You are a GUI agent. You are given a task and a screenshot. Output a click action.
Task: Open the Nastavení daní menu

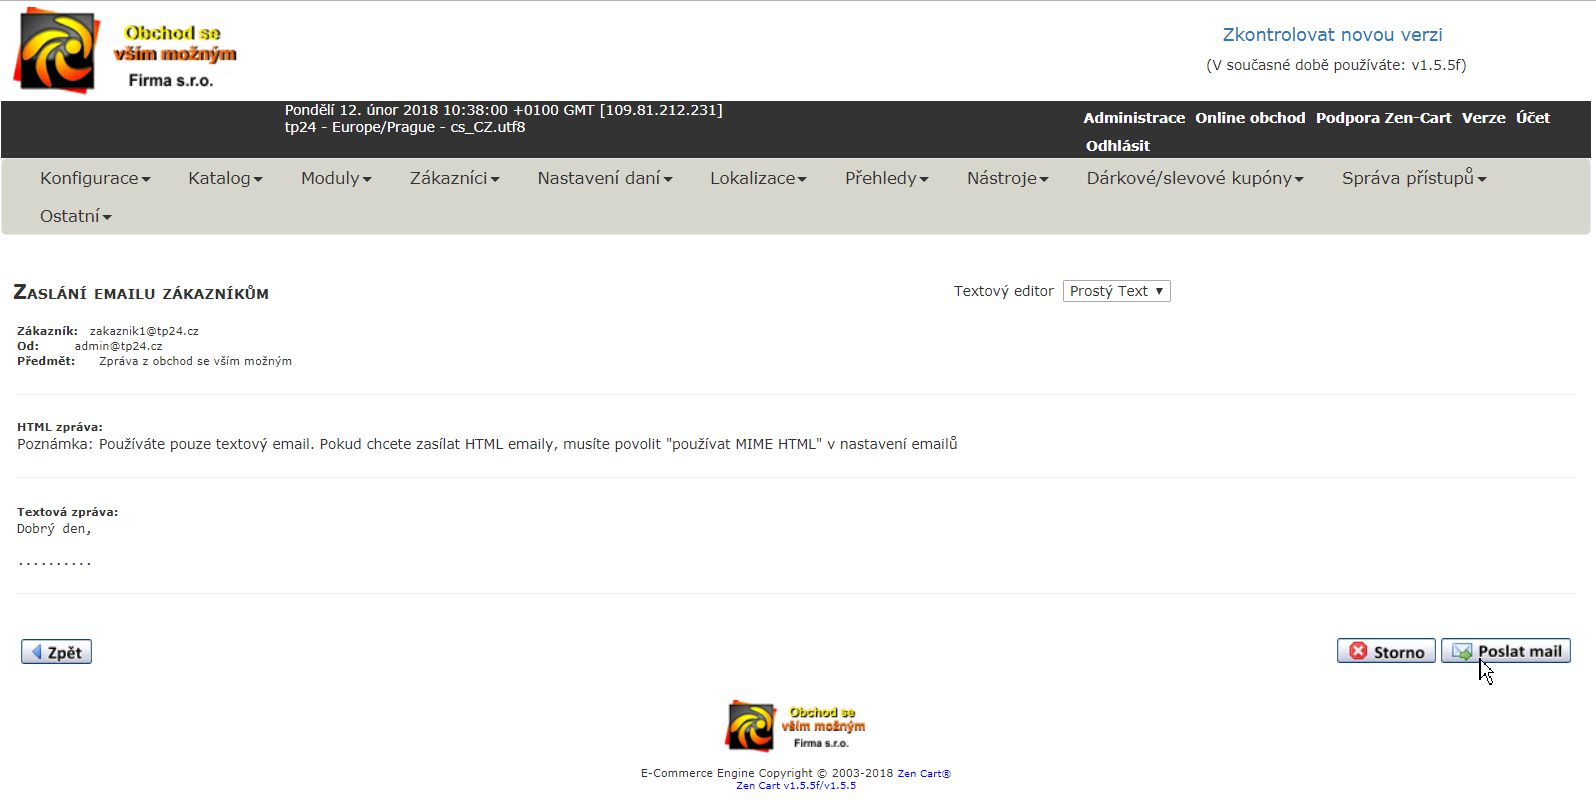pyautogui.click(x=604, y=178)
